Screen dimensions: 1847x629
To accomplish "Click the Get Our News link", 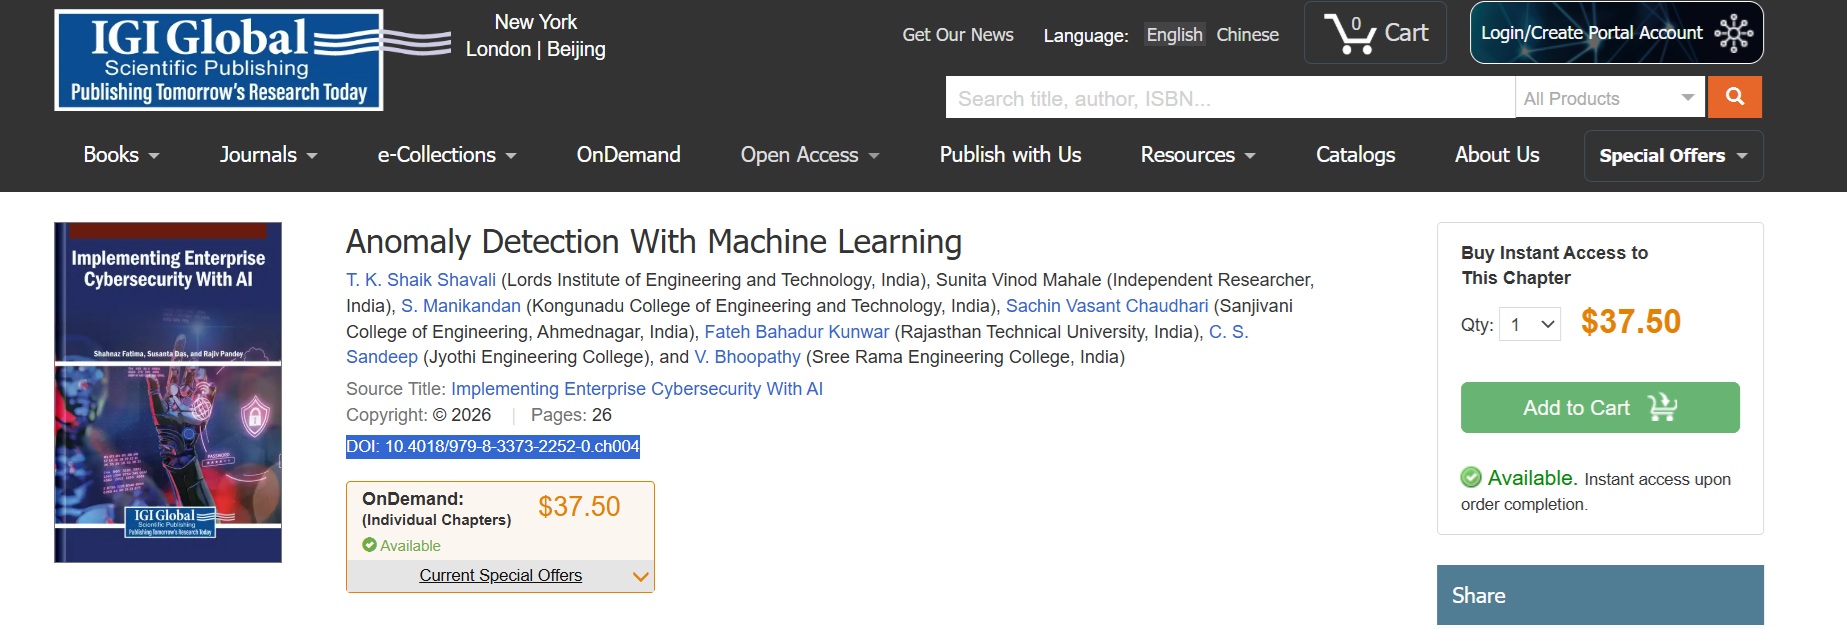I will (x=957, y=35).
